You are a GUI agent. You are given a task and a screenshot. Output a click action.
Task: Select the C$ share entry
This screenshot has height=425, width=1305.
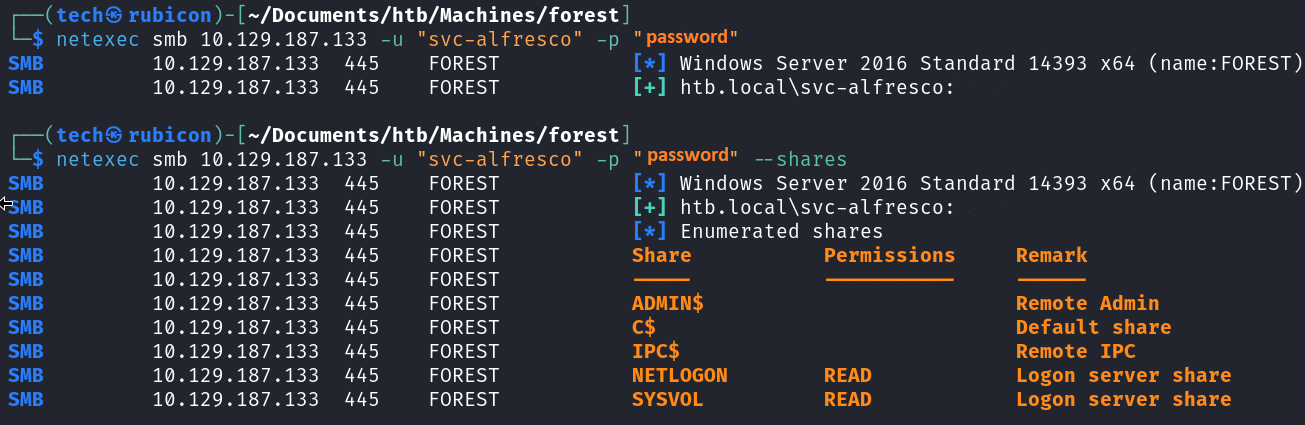pos(644,327)
